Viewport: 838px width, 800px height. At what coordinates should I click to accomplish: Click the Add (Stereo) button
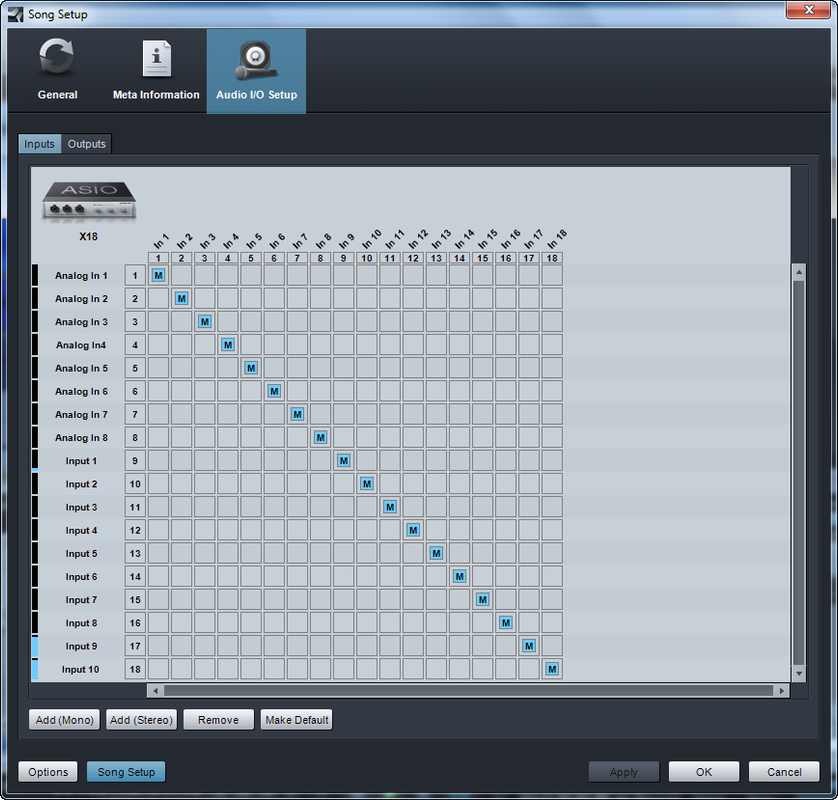point(141,720)
